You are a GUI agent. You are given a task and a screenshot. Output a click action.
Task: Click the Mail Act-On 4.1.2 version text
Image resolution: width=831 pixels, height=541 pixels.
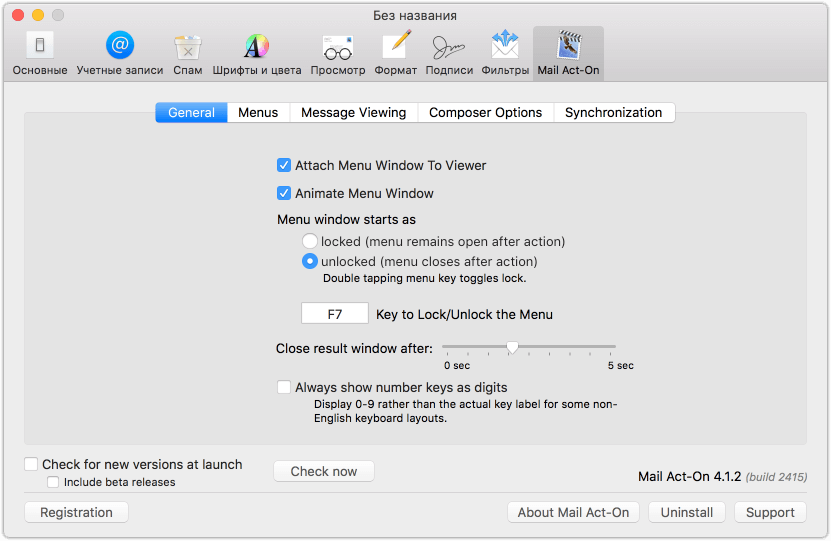[x=689, y=476]
